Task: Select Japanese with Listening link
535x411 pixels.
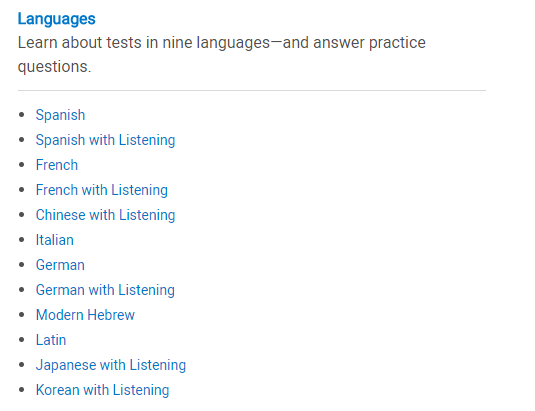Action: coord(111,365)
